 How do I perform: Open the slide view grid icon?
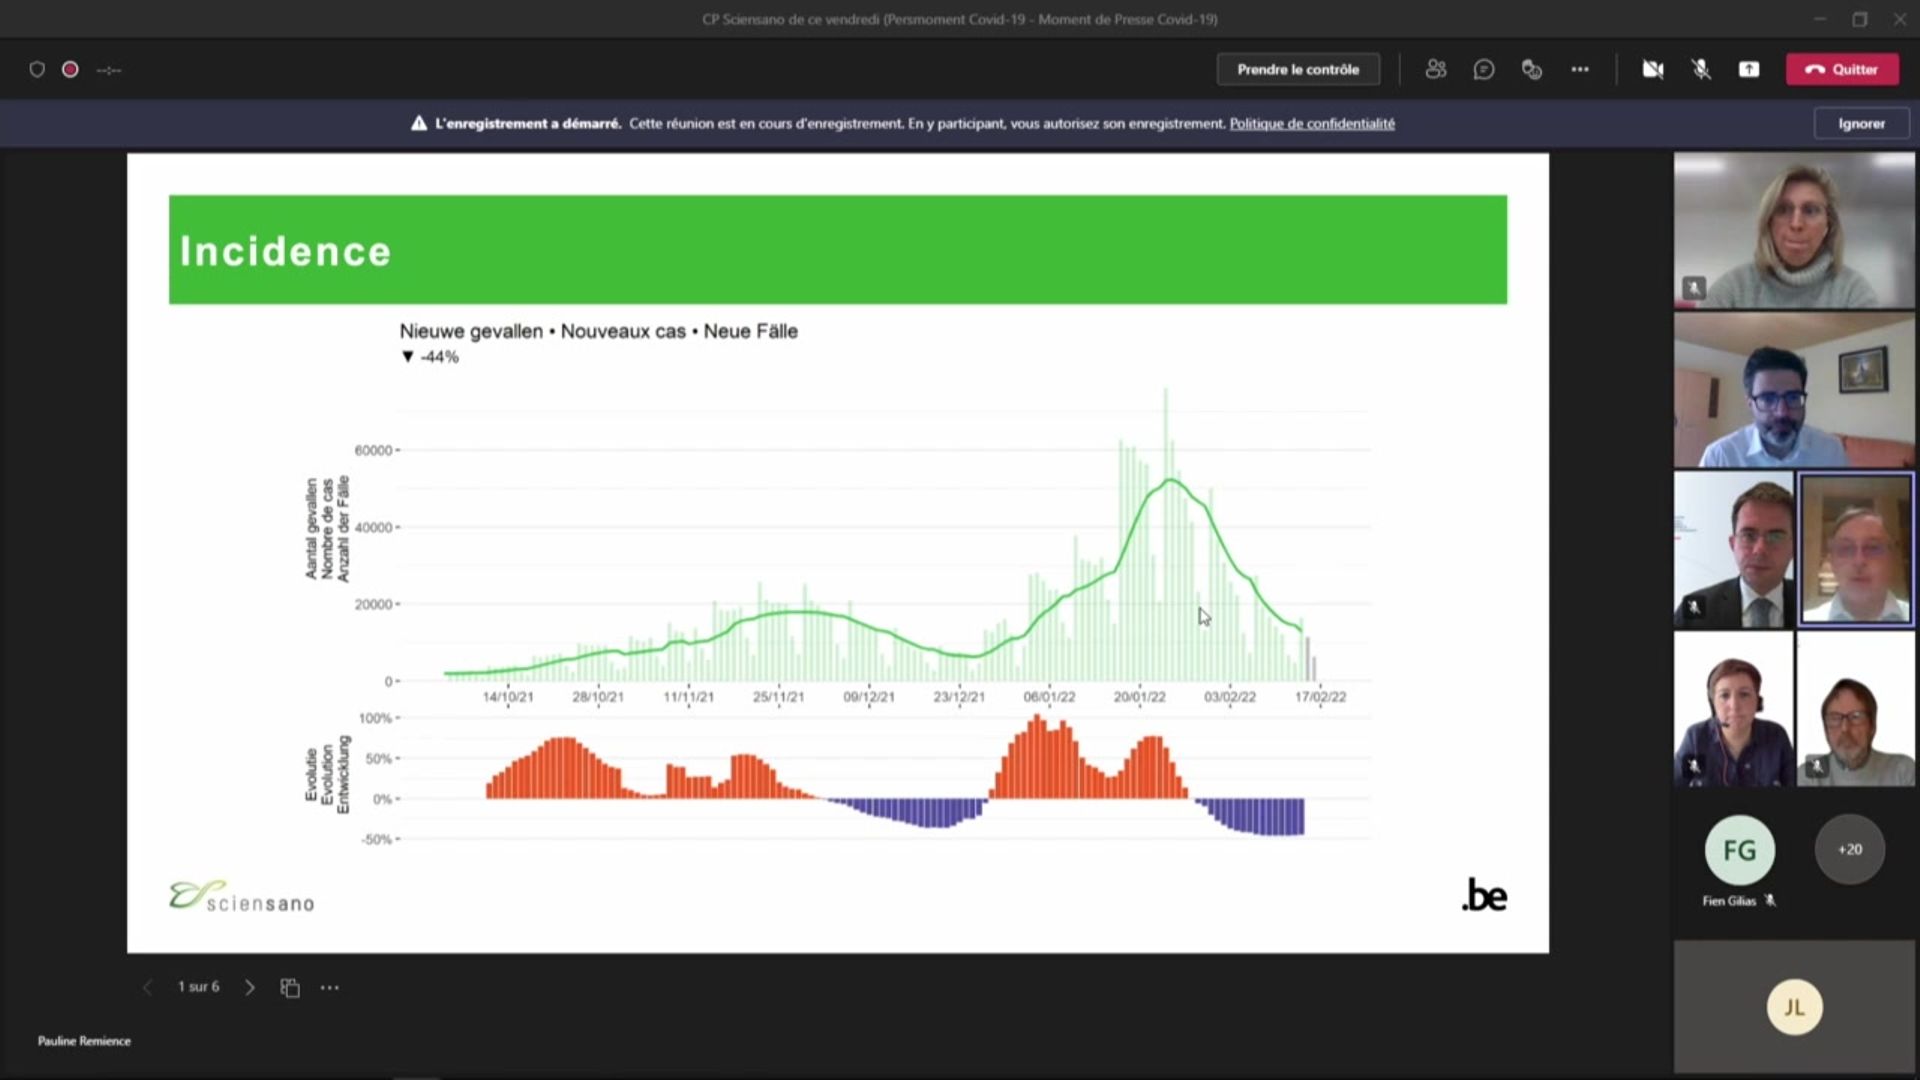coord(290,988)
